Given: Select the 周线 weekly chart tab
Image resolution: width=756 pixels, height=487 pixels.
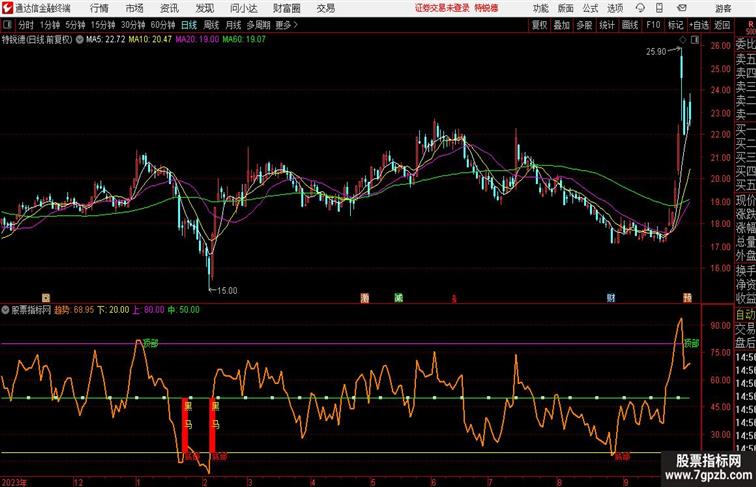Looking at the screenshot, I should [x=211, y=25].
